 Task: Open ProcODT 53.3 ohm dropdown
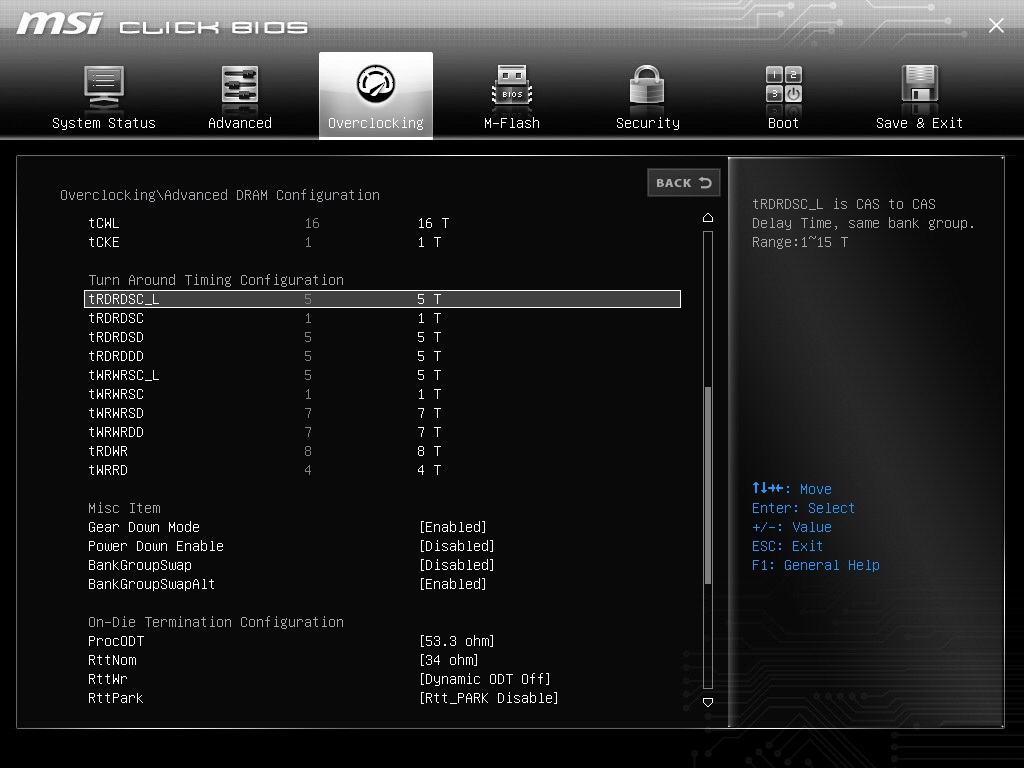coord(456,641)
